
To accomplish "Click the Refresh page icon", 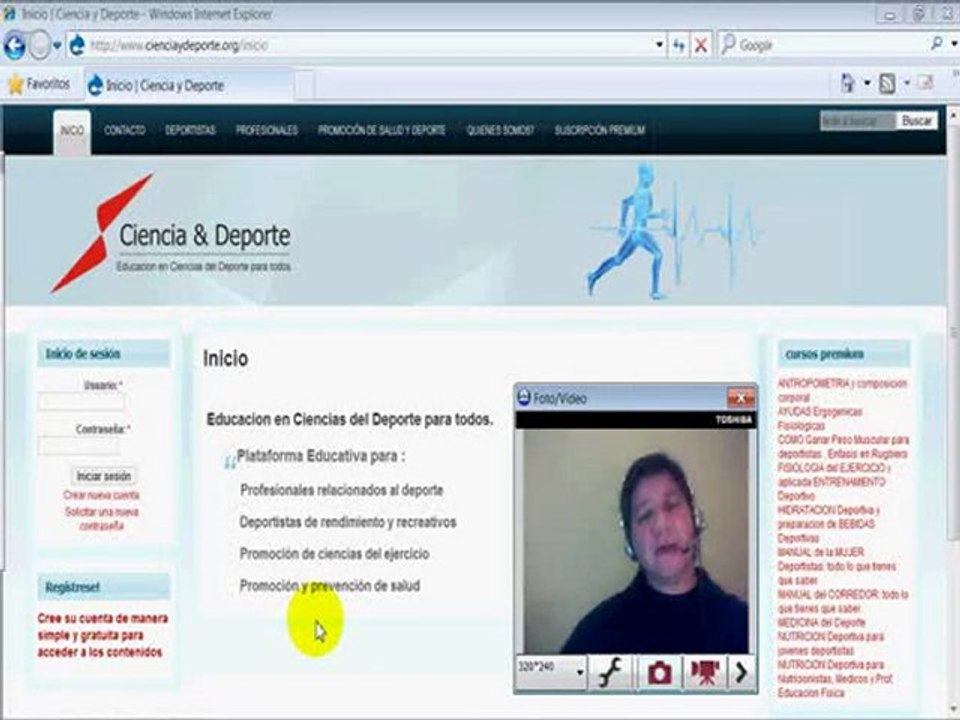I will [678, 45].
